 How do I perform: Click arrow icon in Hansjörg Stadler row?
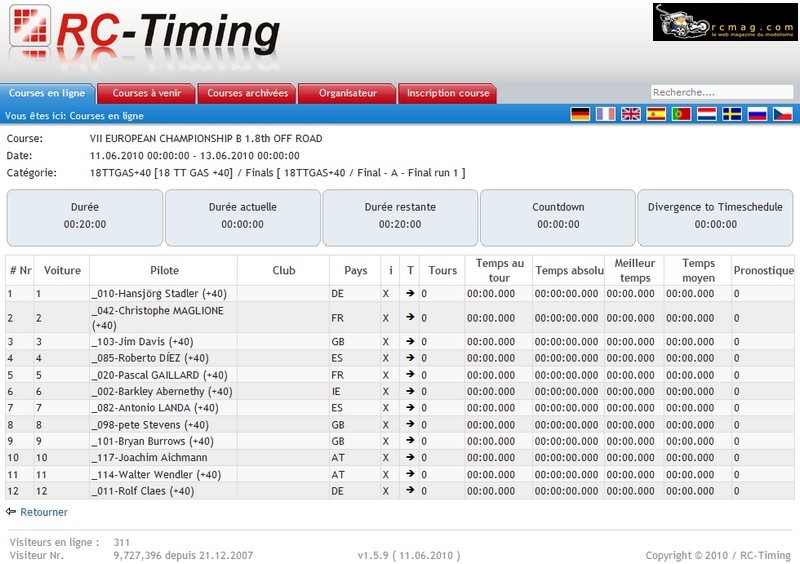tap(410, 293)
